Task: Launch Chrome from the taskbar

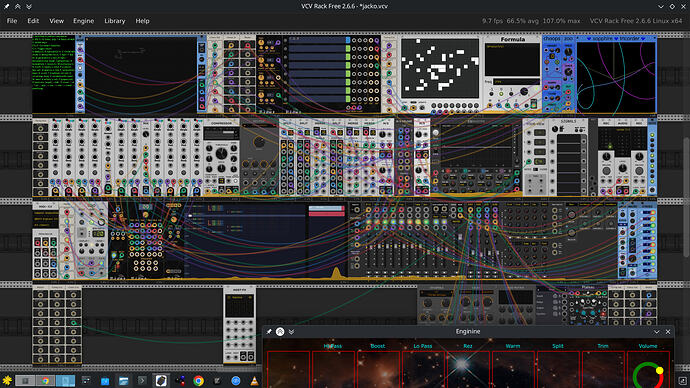Action: click(198, 381)
